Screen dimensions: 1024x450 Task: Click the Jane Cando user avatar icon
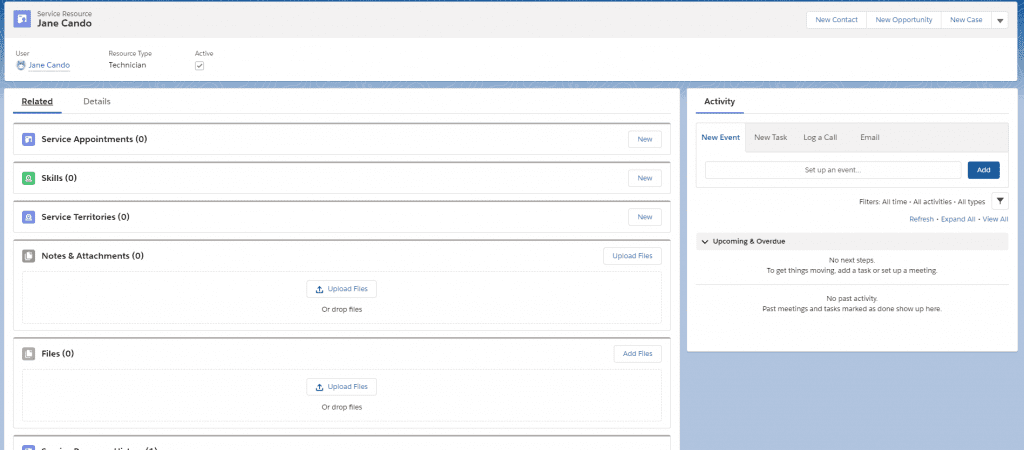[21, 65]
